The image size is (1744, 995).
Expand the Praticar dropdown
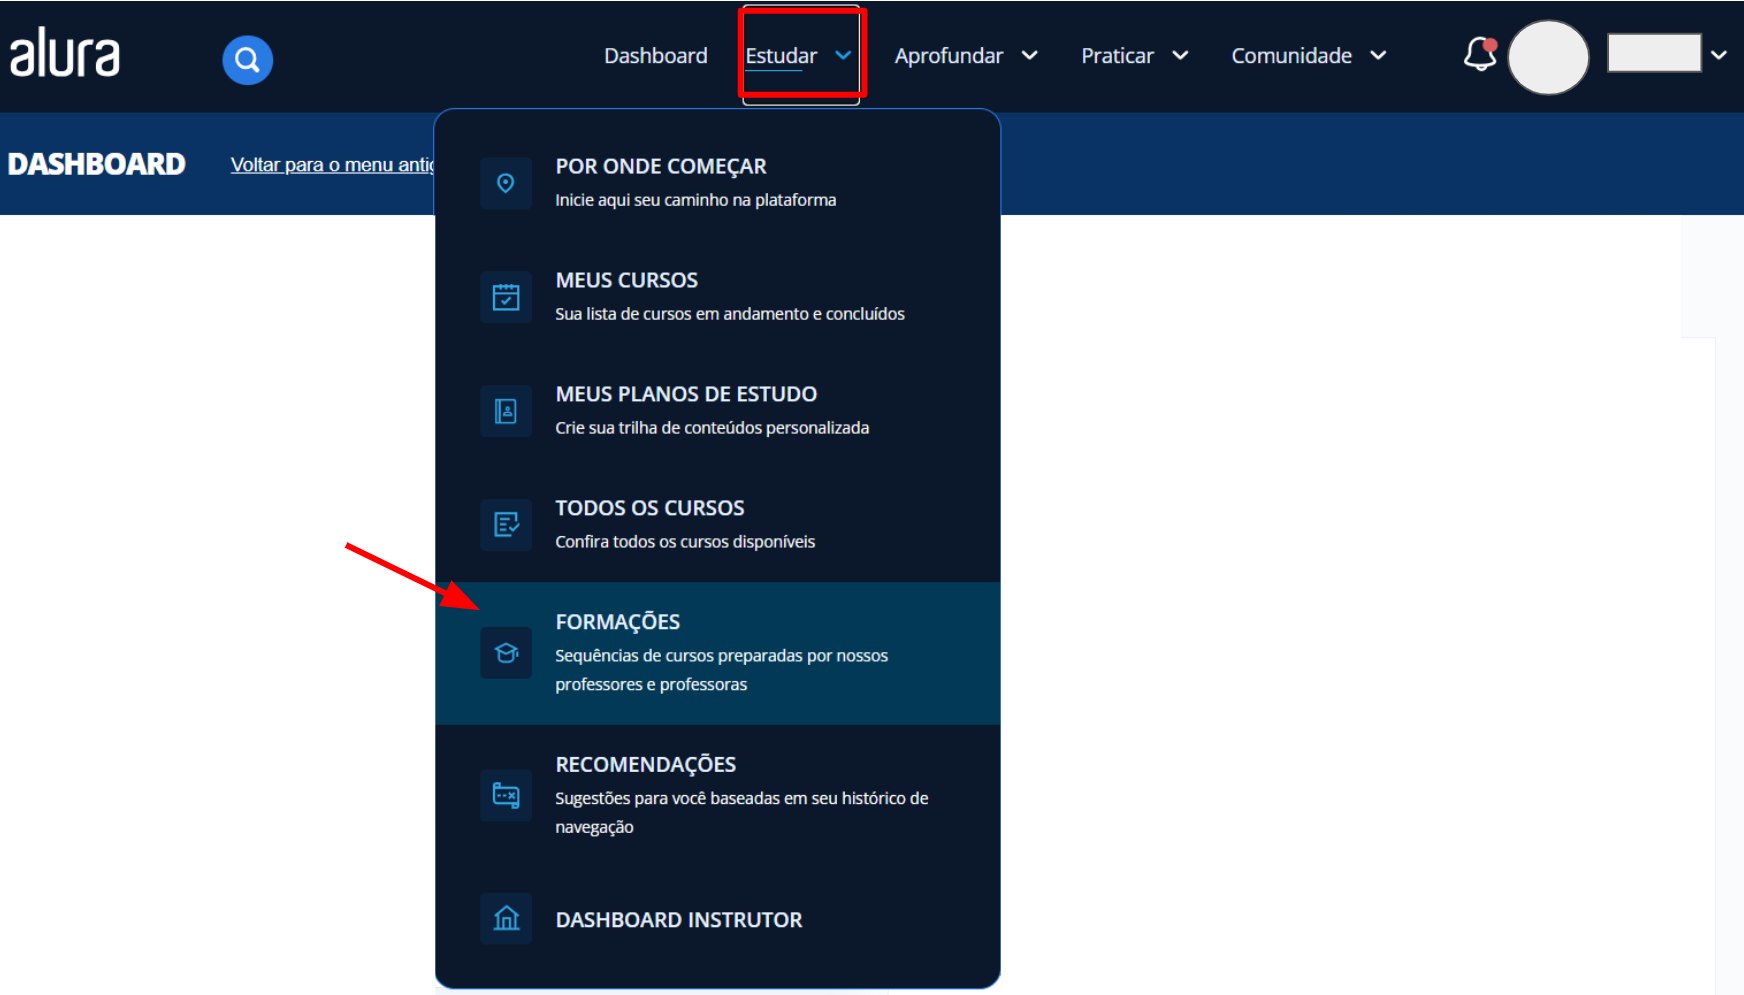pyautogui.click(x=1134, y=56)
